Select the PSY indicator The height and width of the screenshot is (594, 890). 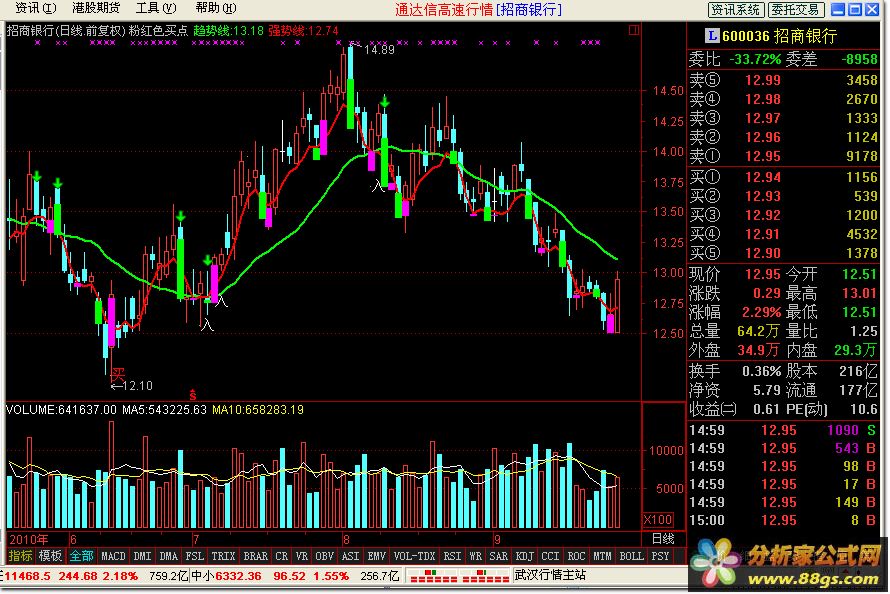660,557
